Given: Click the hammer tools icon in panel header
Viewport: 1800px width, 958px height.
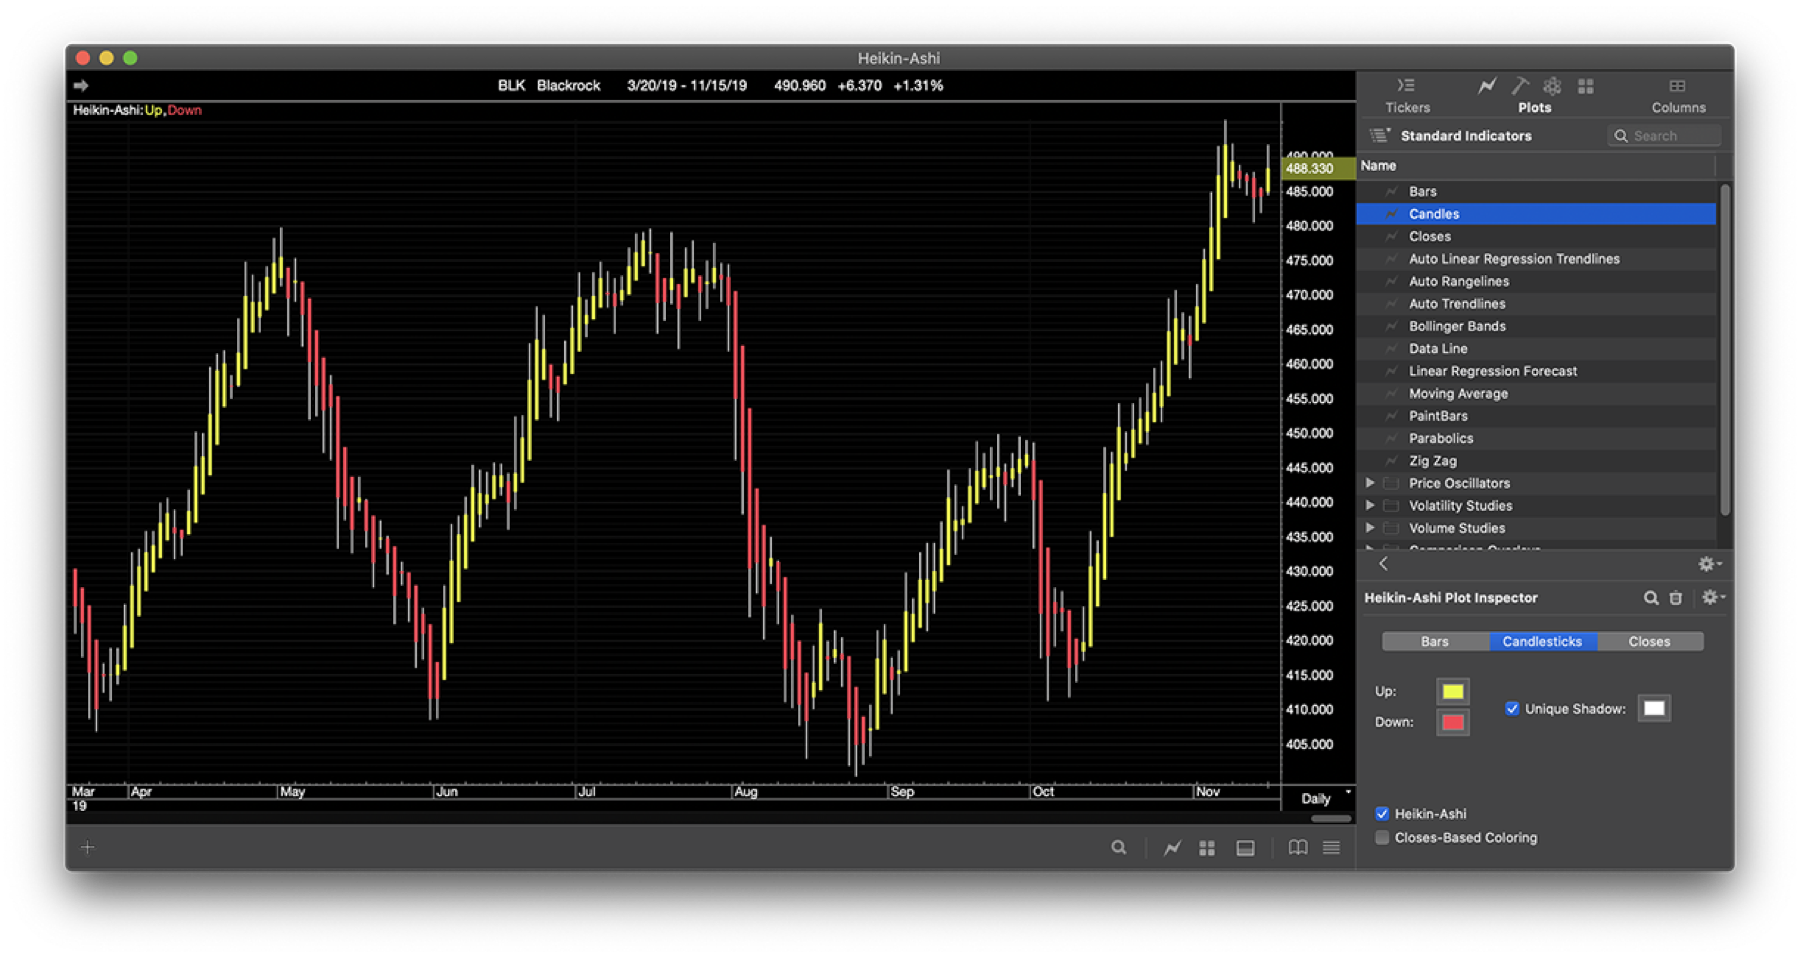Looking at the screenshot, I should click(x=1520, y=86).
